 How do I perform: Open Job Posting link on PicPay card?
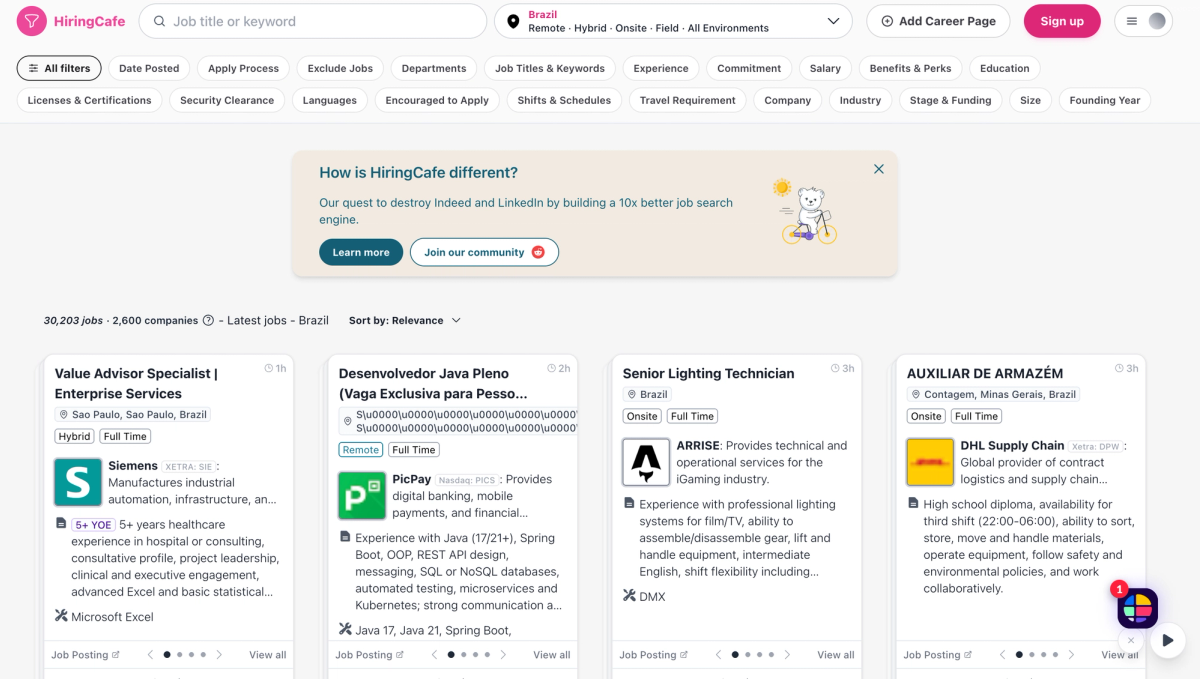(368, 655)
